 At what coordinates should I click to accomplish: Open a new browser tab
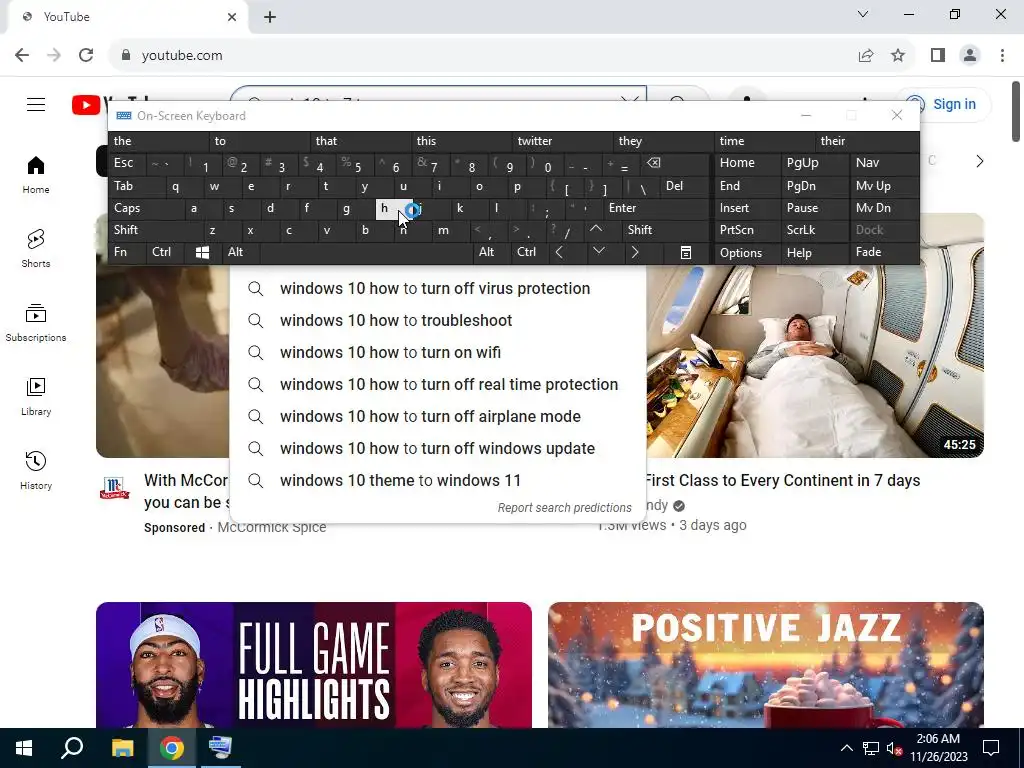pos(270,17)
